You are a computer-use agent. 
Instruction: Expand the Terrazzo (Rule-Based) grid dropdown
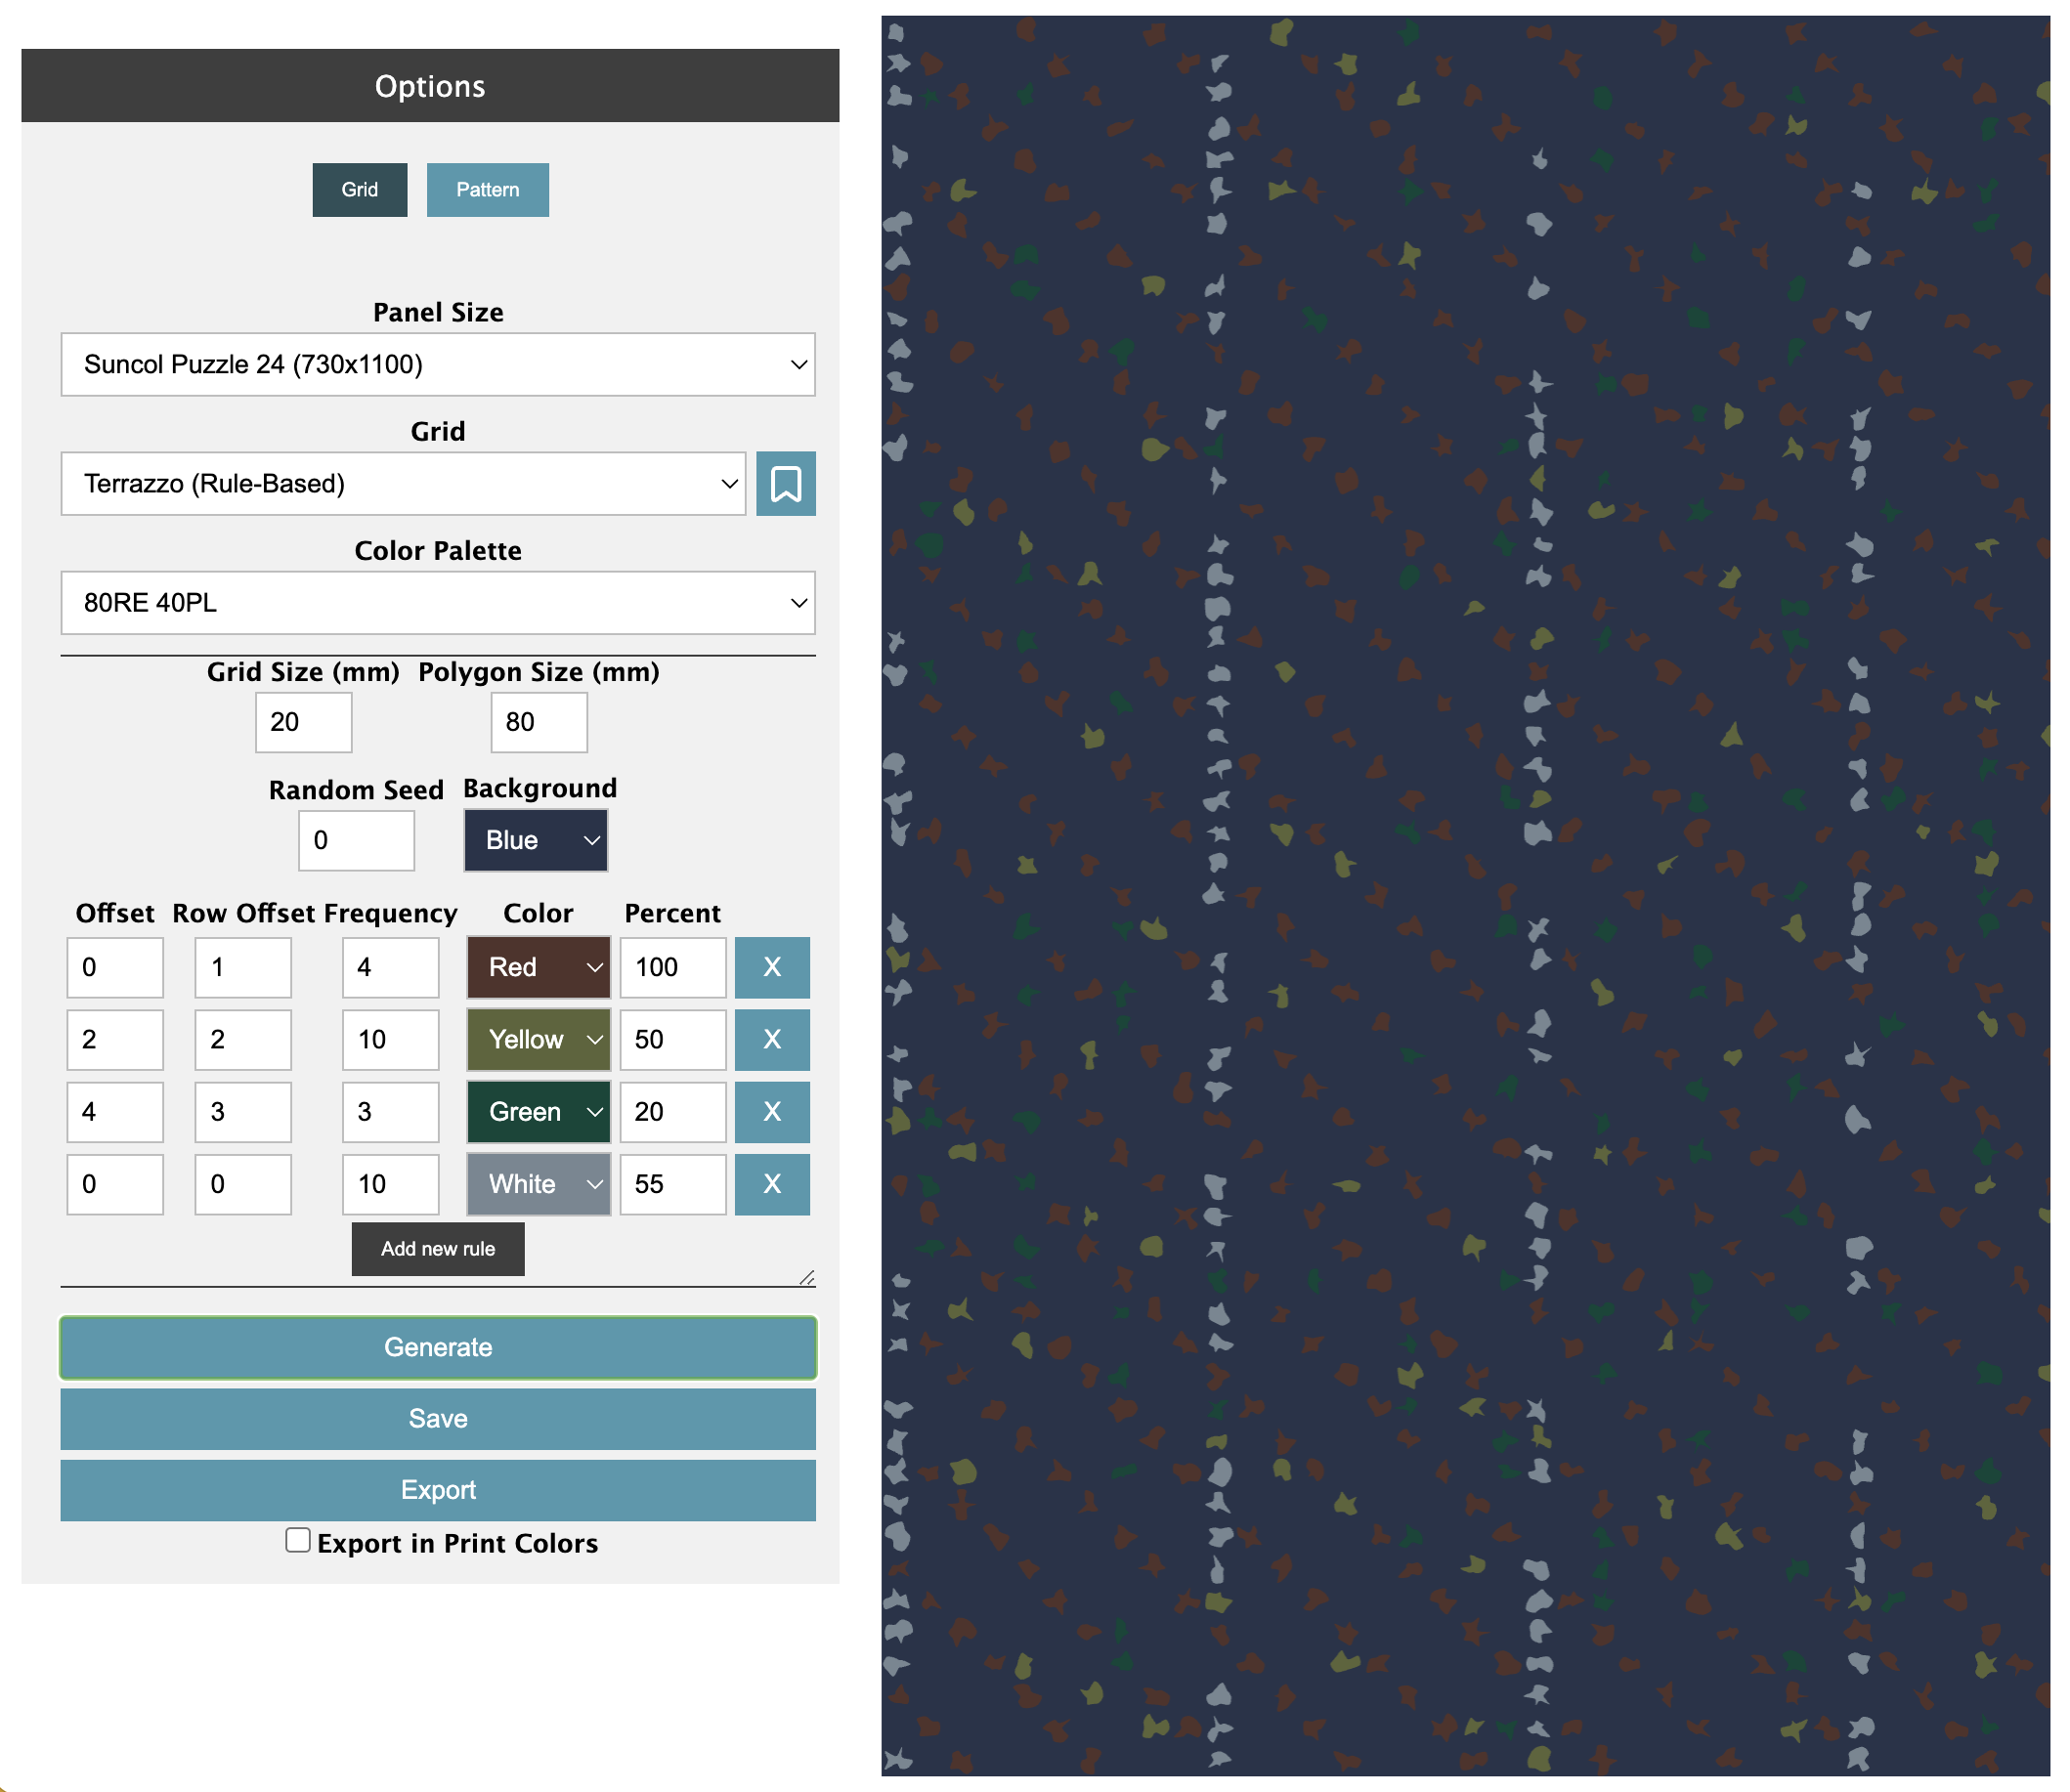[x=403, y=484]
